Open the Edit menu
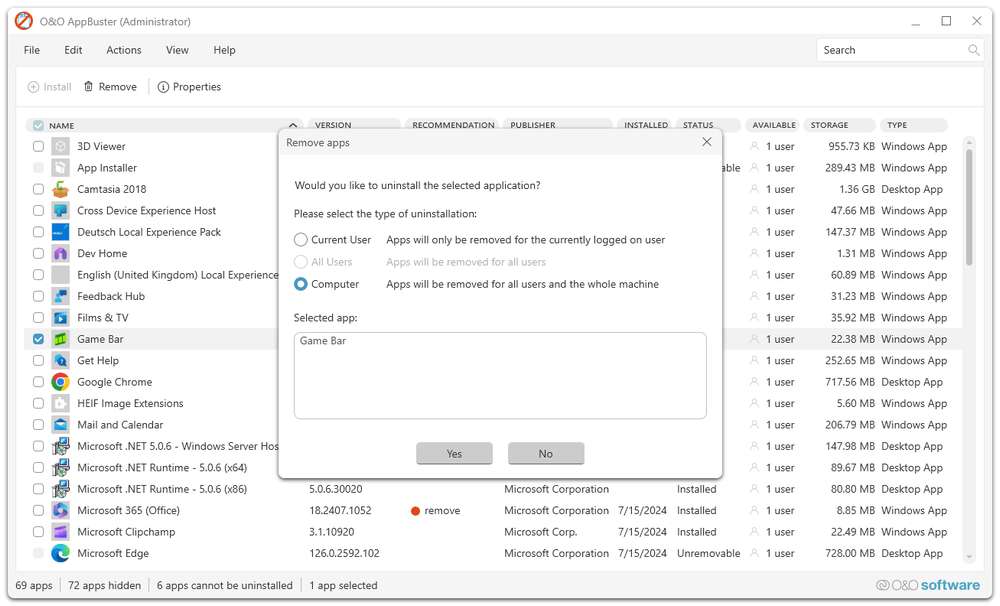Viewport: 1000px width, 606px height. tap(73, 50)
